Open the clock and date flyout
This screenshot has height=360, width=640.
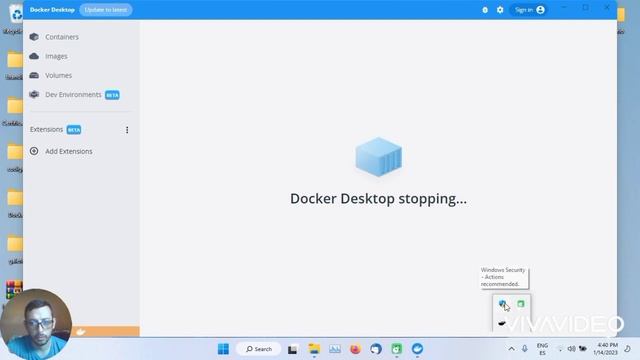pos(605,349)
